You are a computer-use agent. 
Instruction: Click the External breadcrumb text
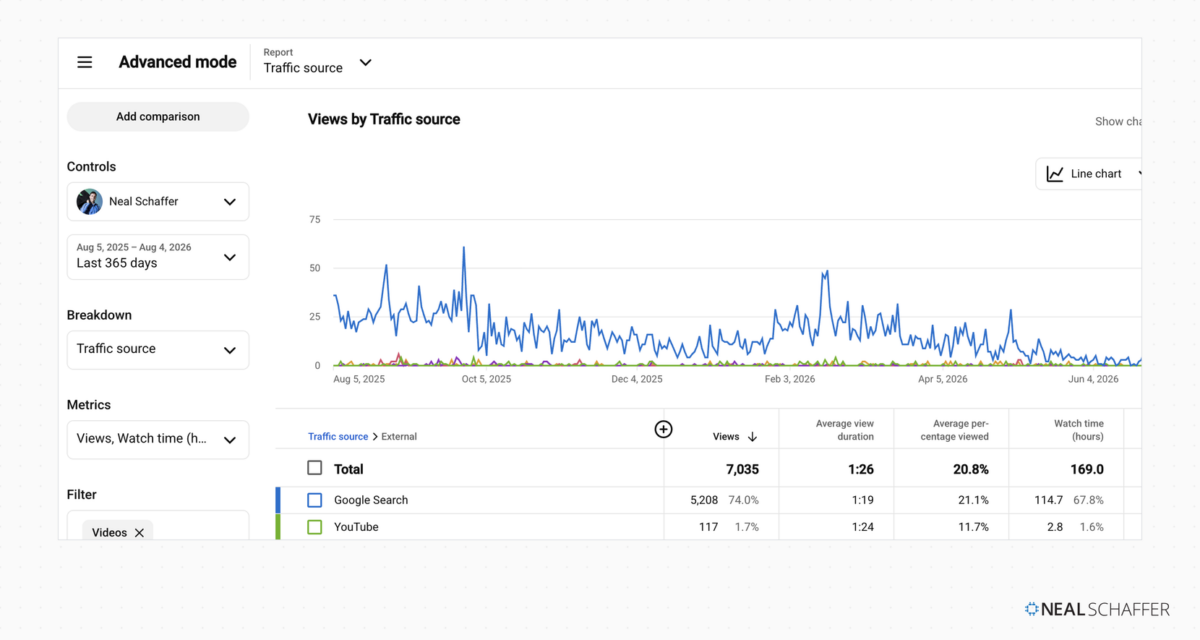click(x=400, y=437)
